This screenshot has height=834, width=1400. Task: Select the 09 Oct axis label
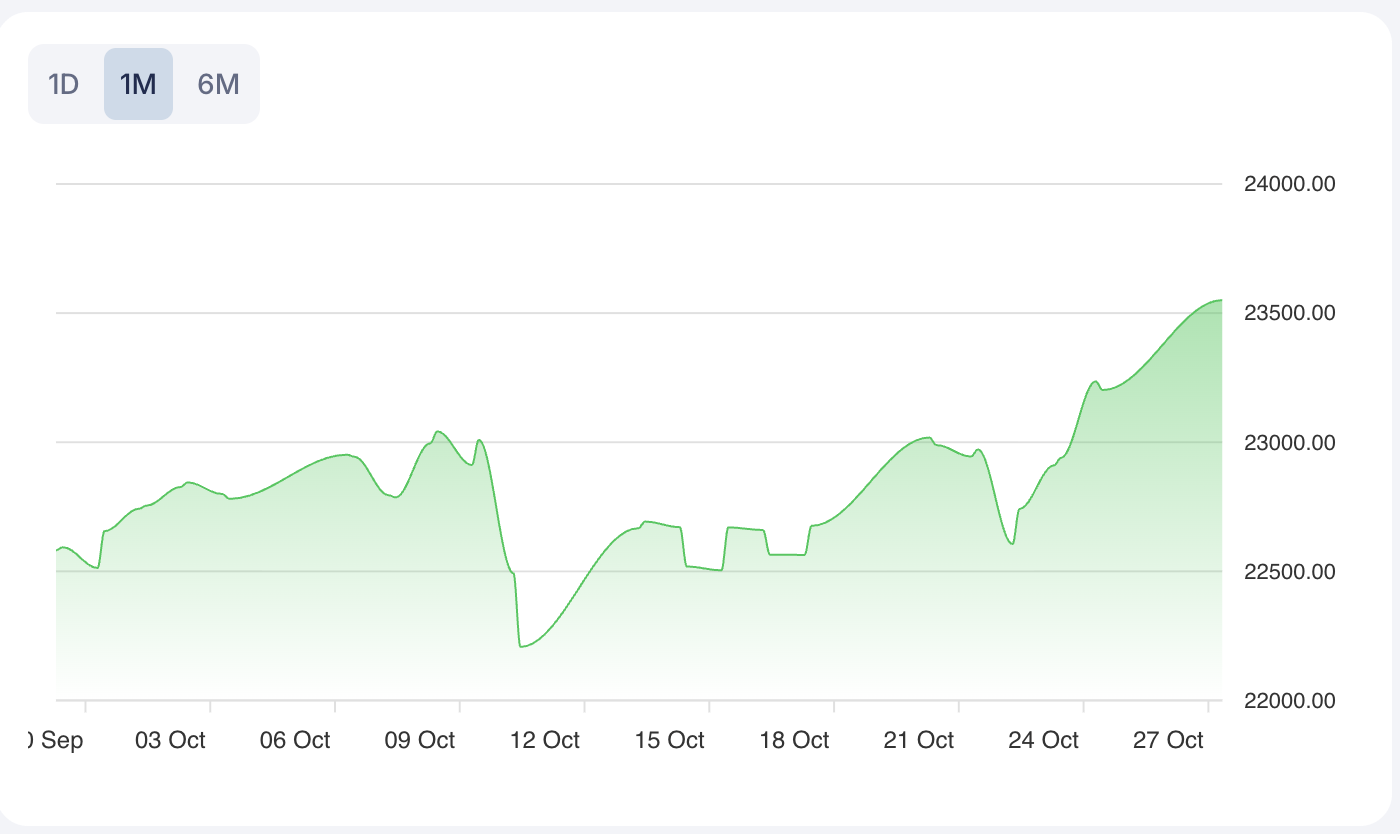(x=420, y=741)
